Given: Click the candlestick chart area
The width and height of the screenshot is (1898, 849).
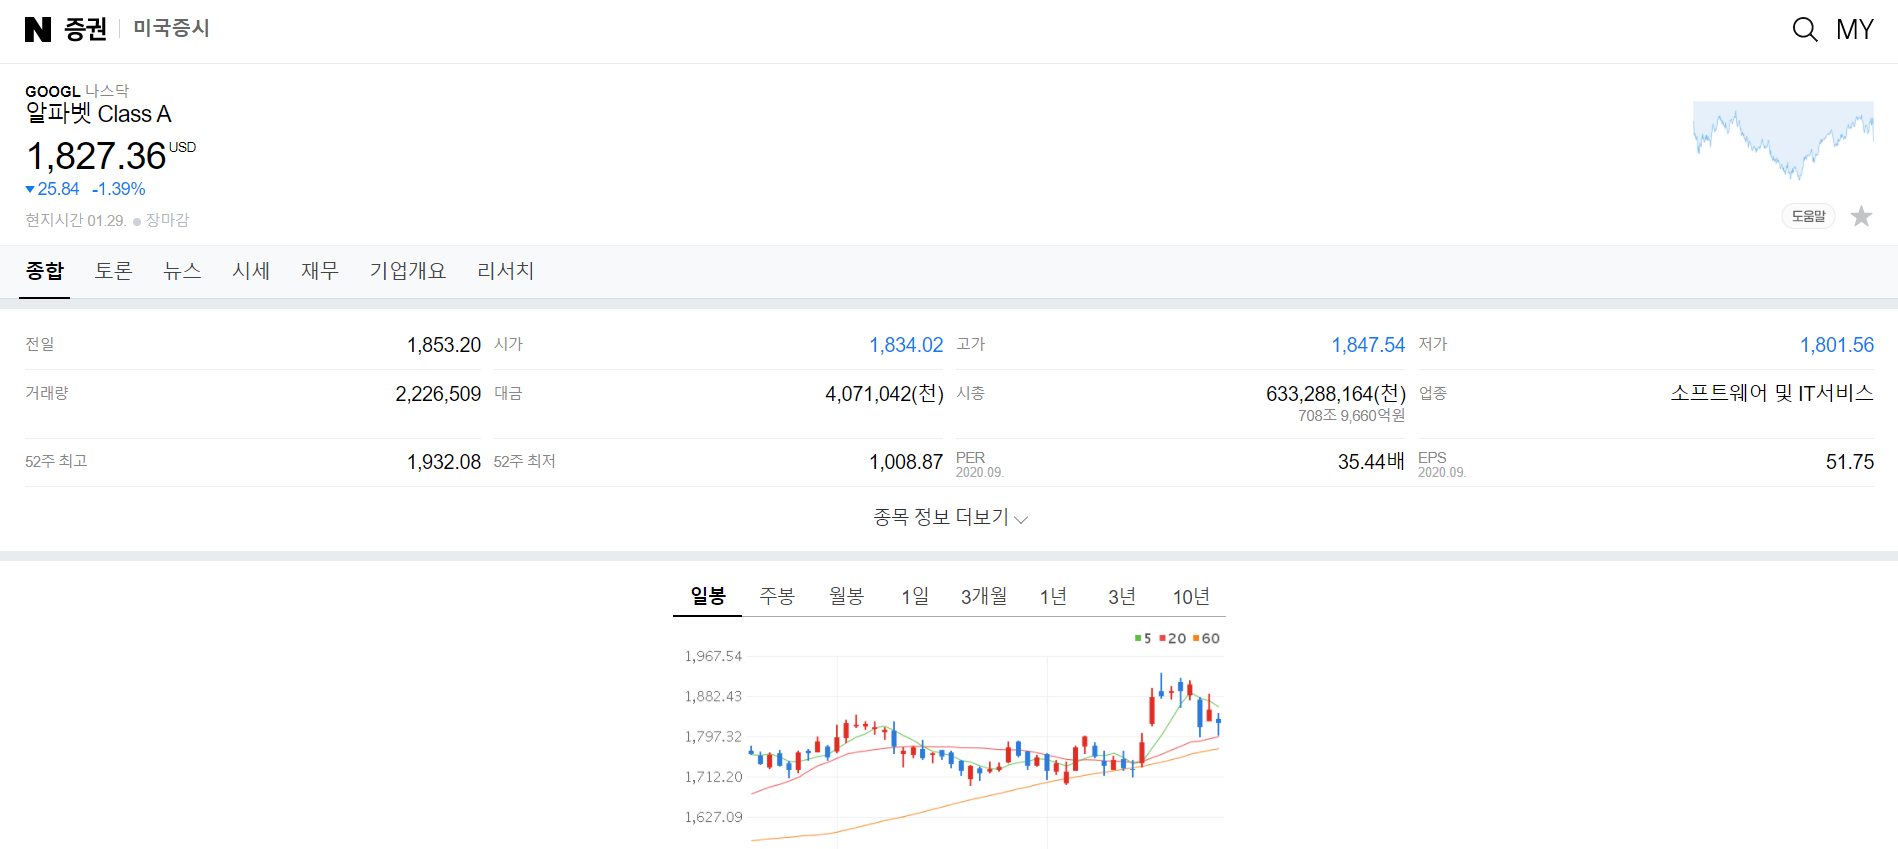Looking at the screenshot, I should click(985, 750).
